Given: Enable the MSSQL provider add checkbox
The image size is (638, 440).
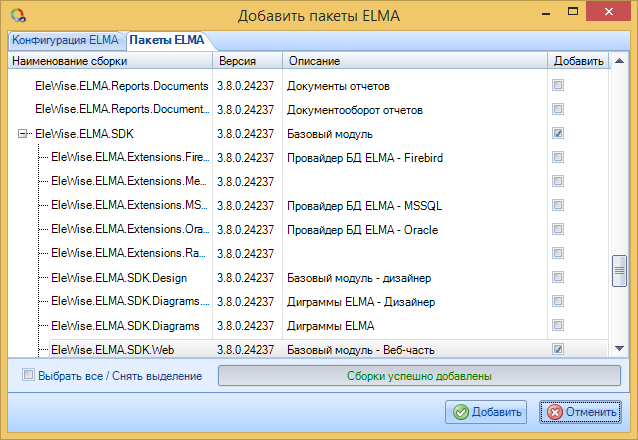Looking at the screenshot, I should click(x=558, y=205).
